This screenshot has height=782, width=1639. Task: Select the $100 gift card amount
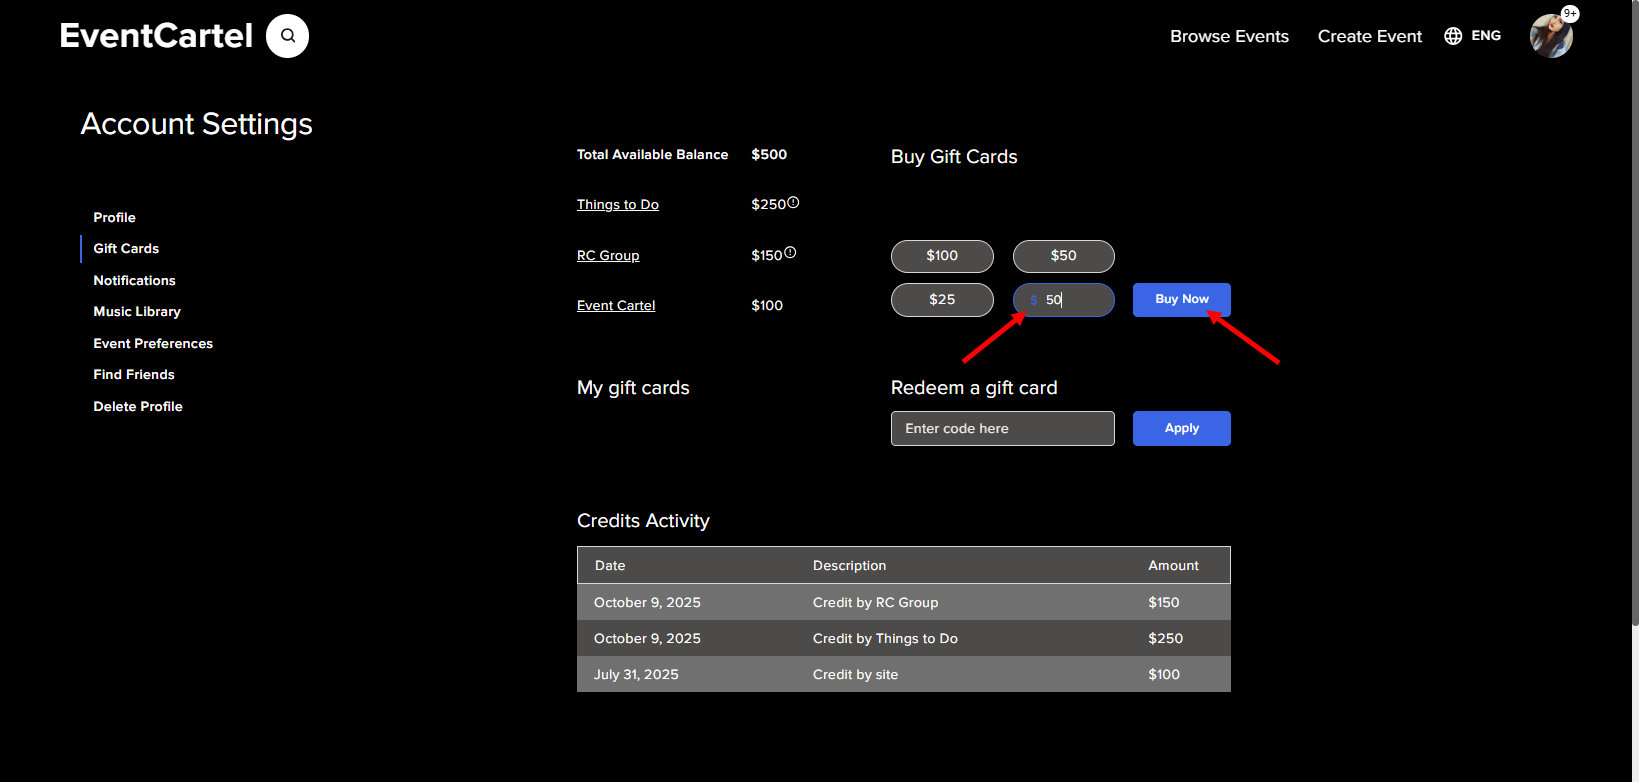pos(942,256)
